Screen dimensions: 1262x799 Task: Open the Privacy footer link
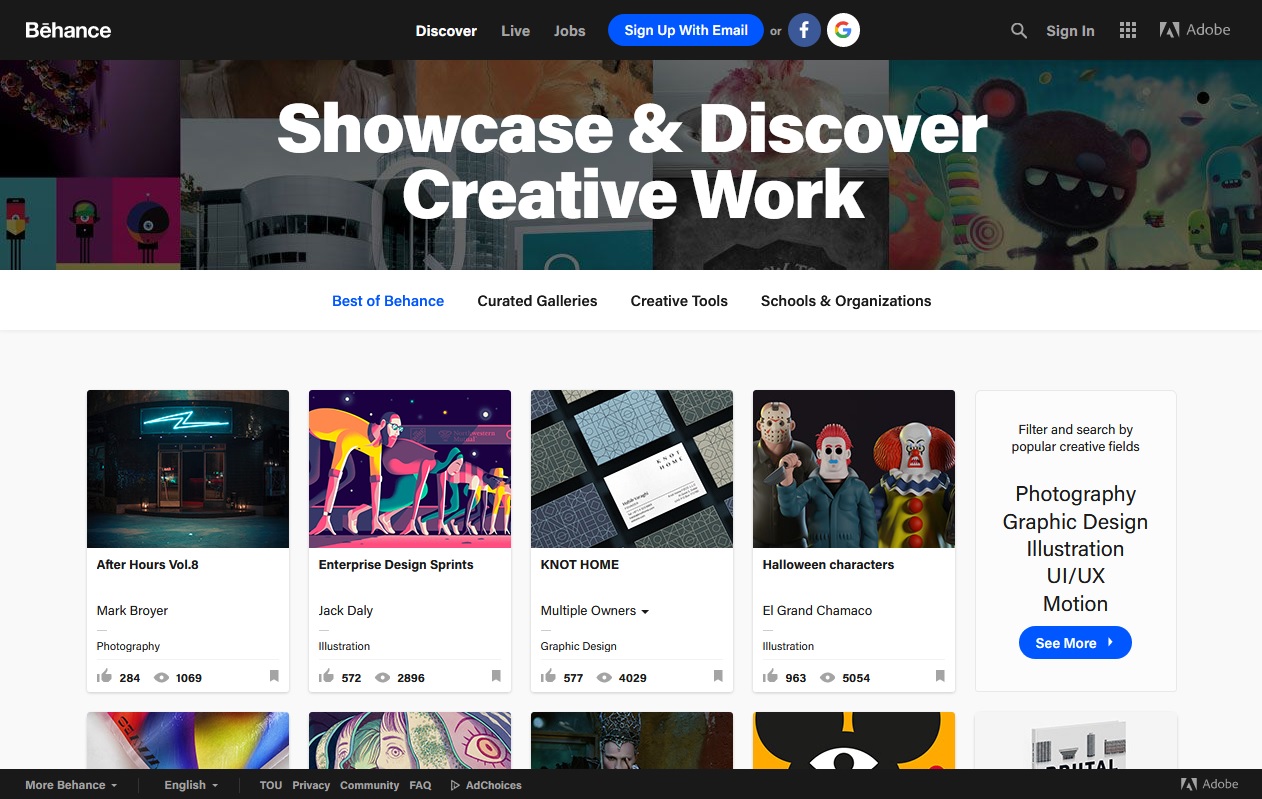[311, 785]
